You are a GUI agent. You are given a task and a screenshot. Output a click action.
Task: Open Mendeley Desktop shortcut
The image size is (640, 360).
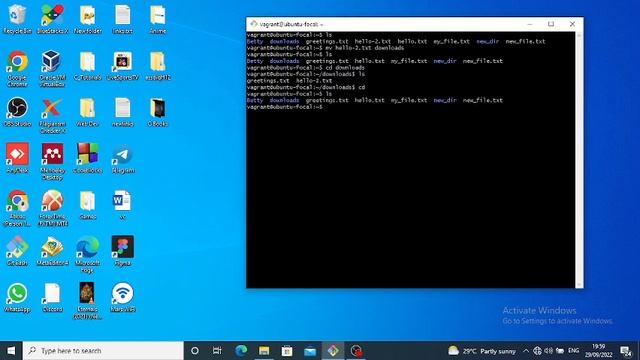(52, 161)
